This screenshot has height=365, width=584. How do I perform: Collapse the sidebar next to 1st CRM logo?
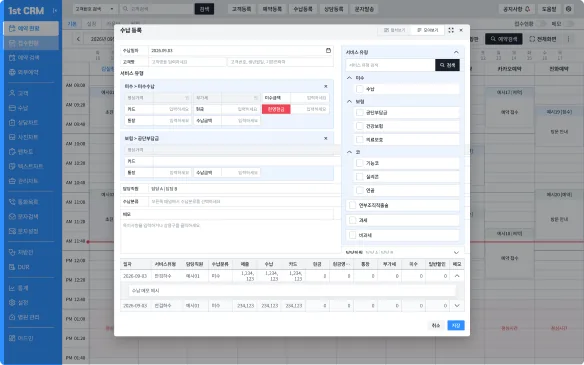pyautogui.click(x=55, y=11)
